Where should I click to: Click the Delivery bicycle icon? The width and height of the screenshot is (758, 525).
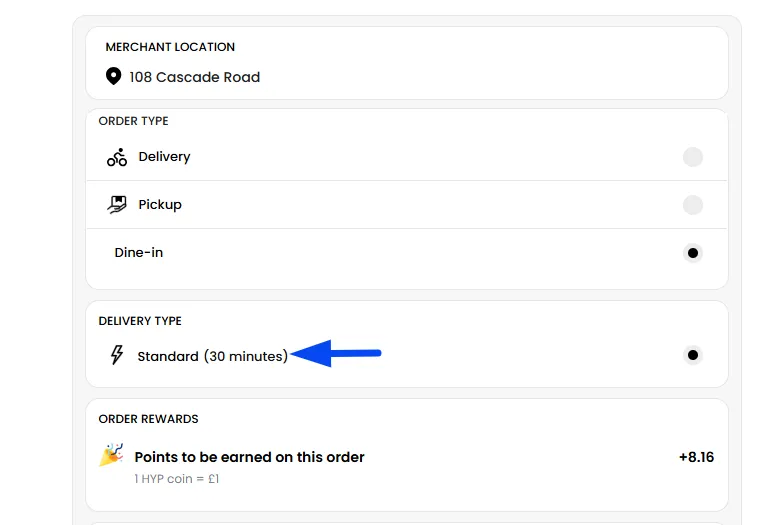pyautogui.click(x=117, y=157)
